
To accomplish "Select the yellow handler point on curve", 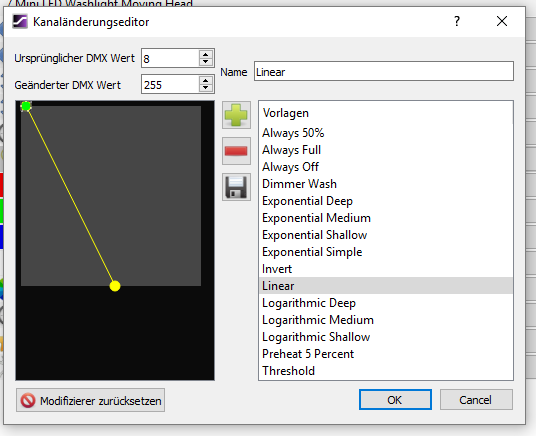I will tap(115, 286).
